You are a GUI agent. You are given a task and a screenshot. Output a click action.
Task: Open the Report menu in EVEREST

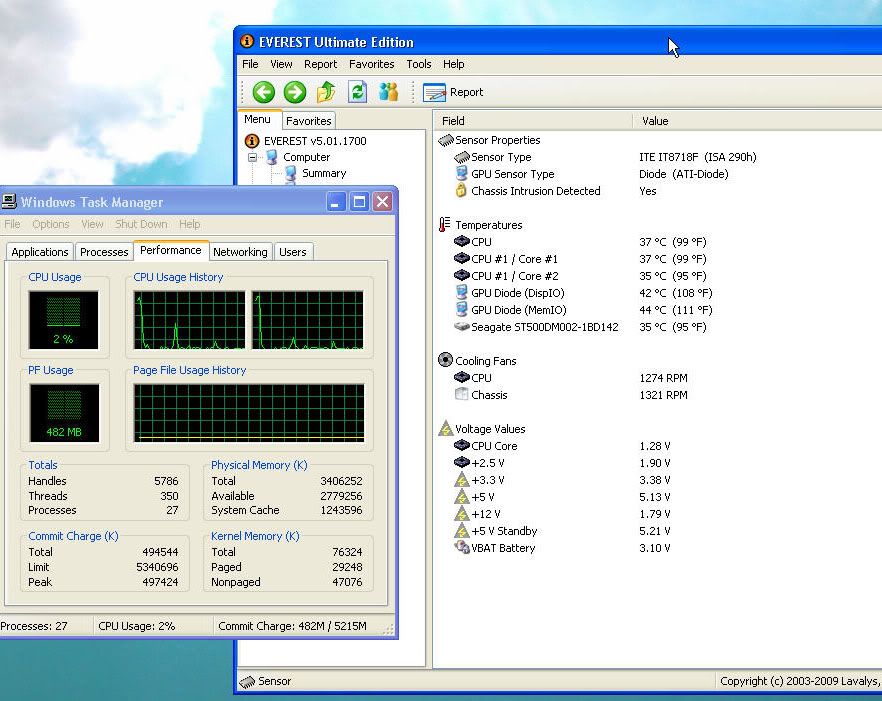(321, 64)
